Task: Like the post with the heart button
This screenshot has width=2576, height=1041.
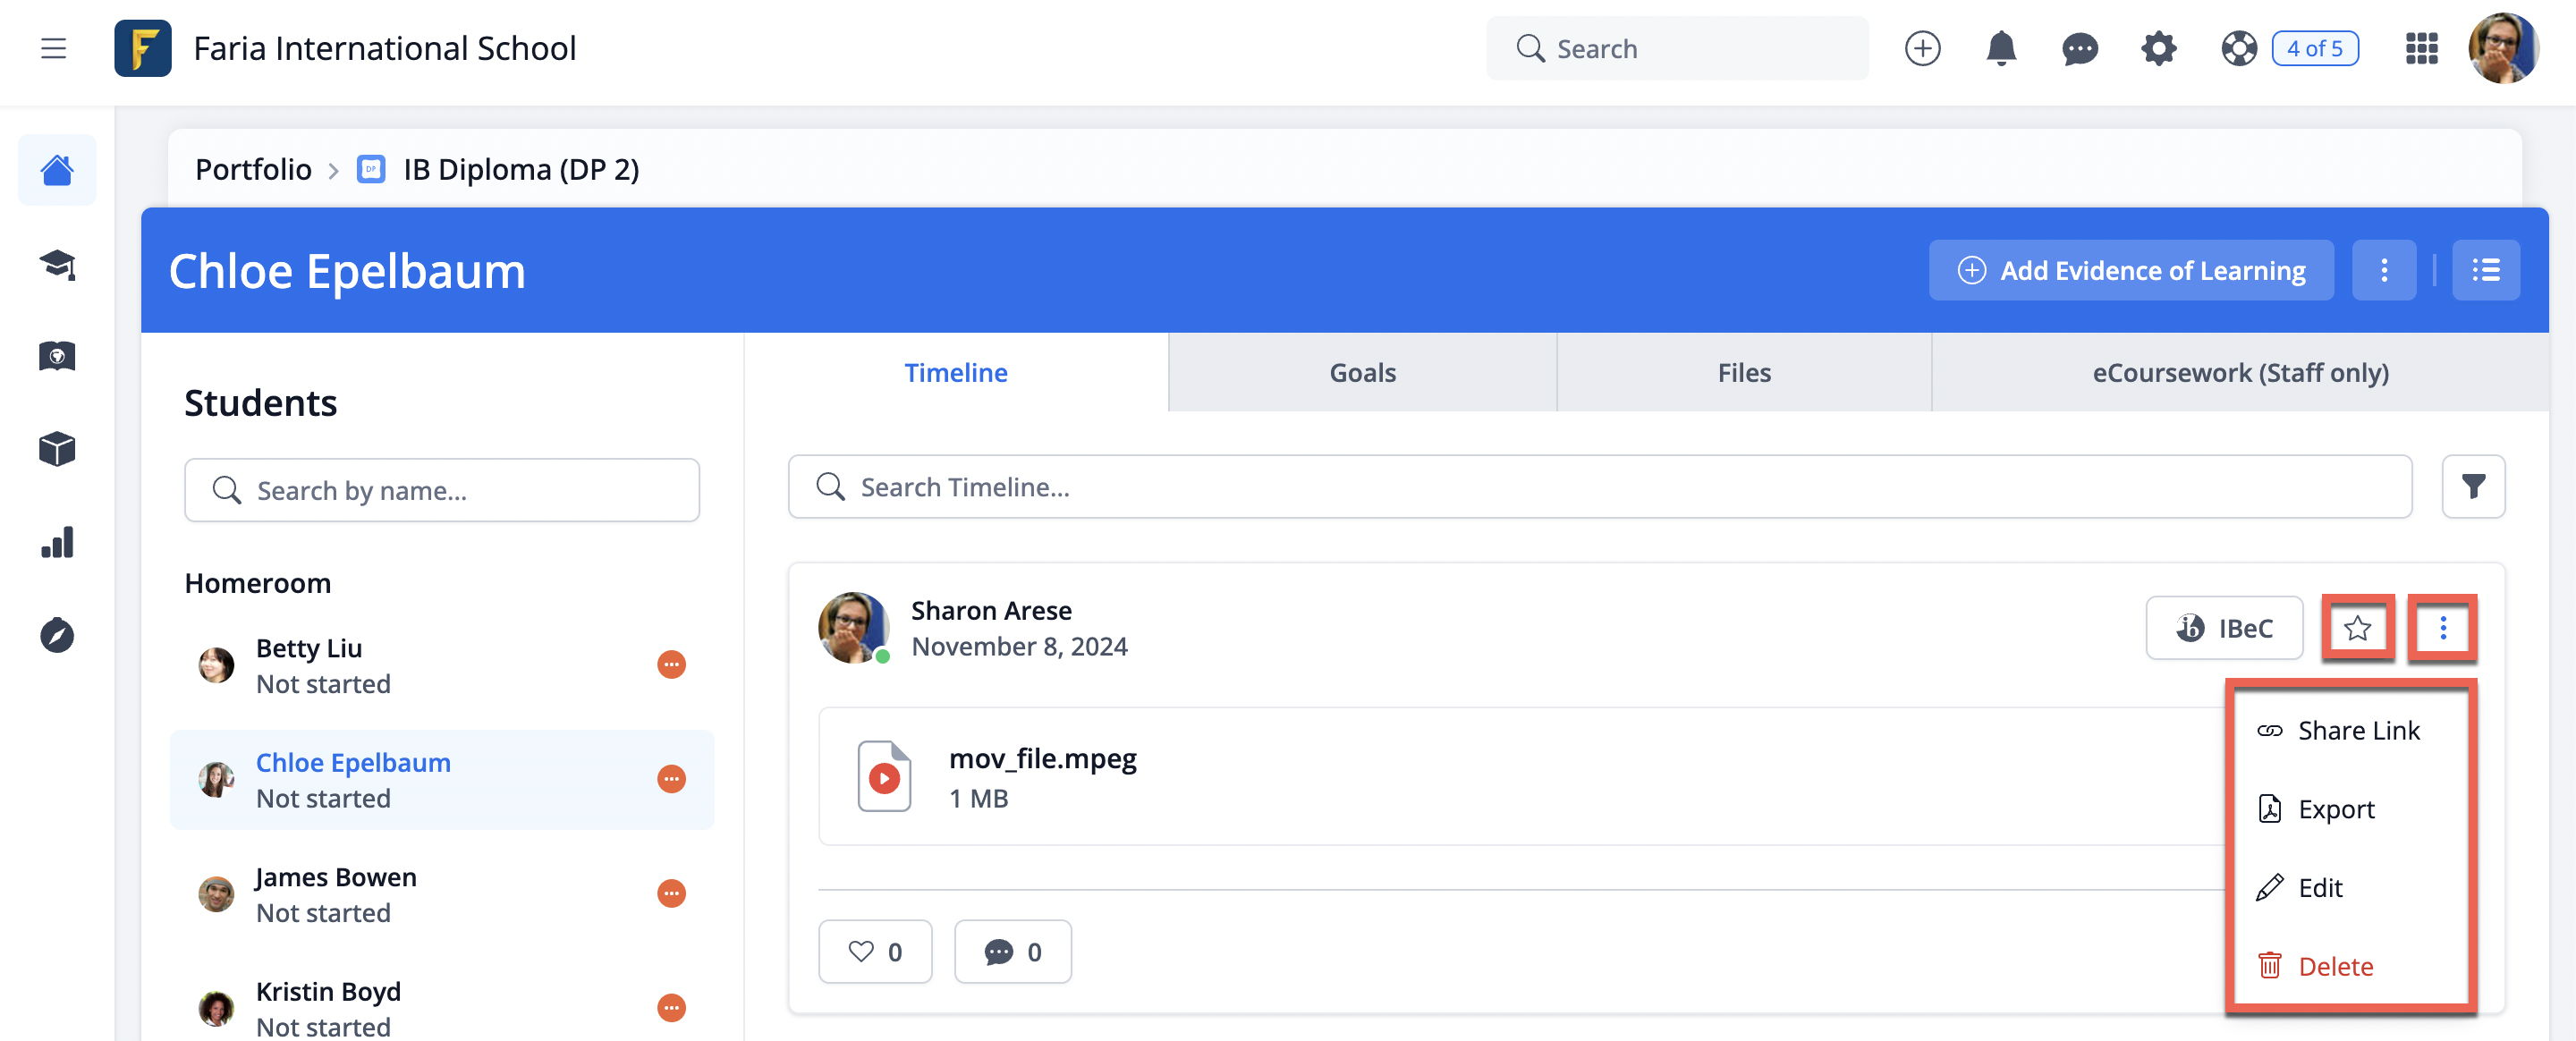Action: (875, 951)
